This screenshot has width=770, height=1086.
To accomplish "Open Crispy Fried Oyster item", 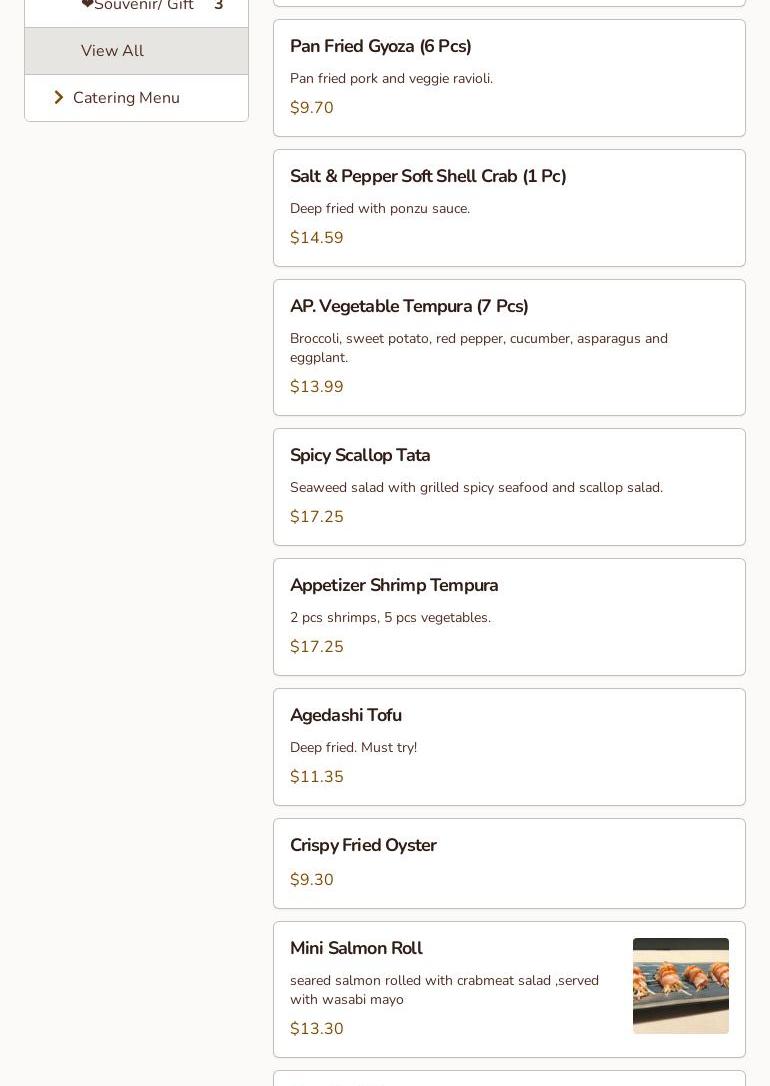I will [363, 846].
